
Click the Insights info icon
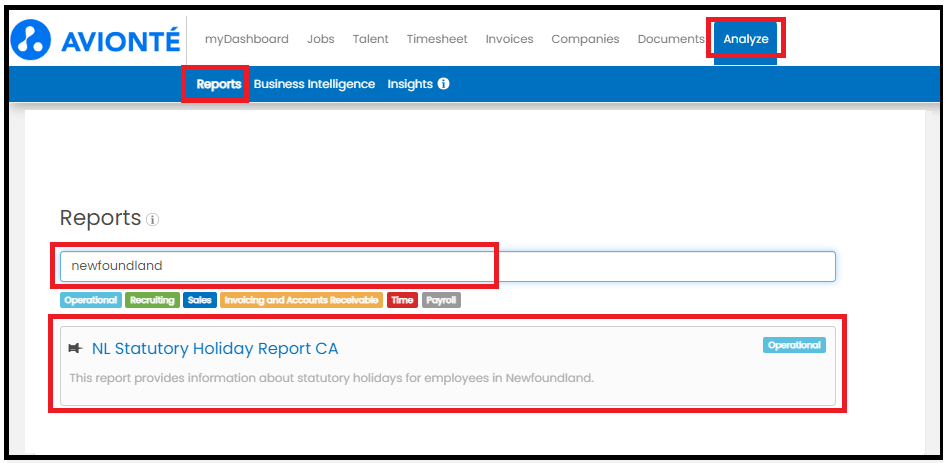(x=443, y=84)
